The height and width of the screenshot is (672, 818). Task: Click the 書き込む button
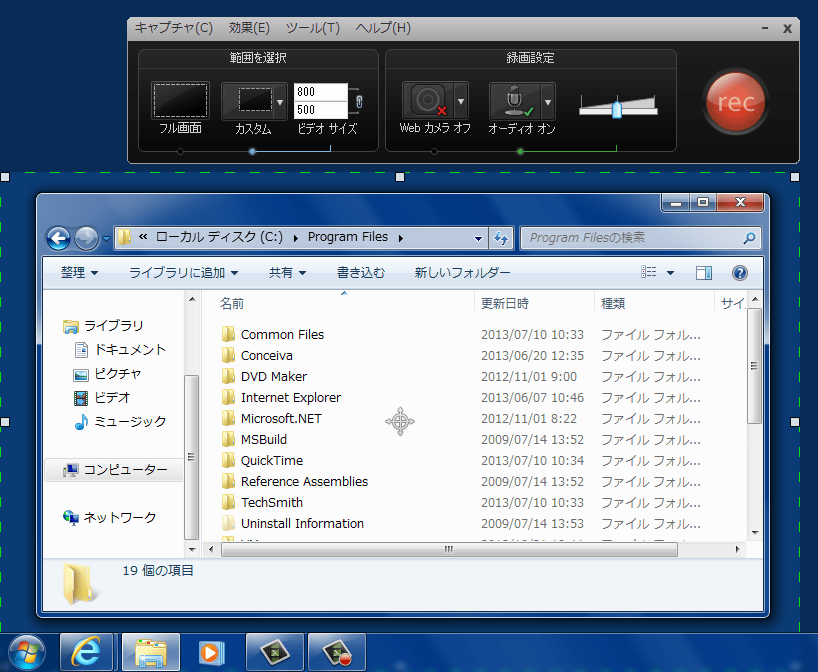360,272
